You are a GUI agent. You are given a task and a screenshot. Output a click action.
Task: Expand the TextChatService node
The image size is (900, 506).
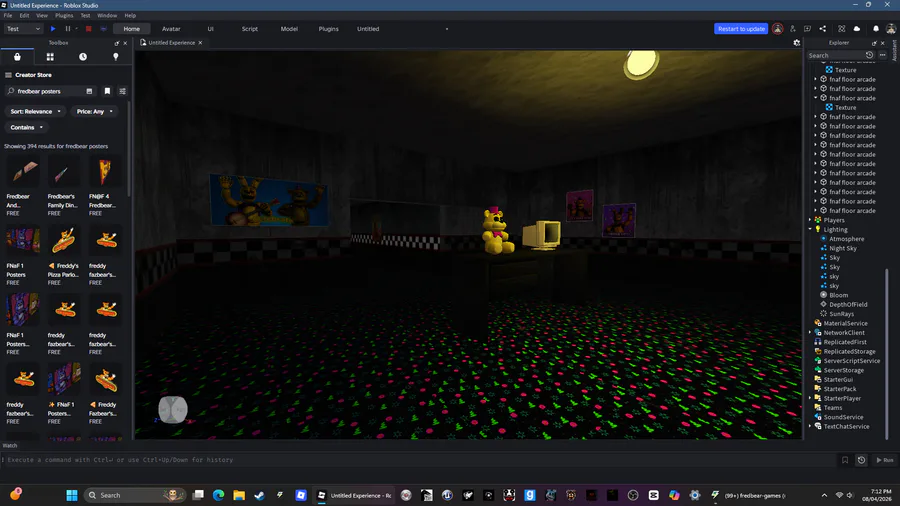[x=810, y=426]
